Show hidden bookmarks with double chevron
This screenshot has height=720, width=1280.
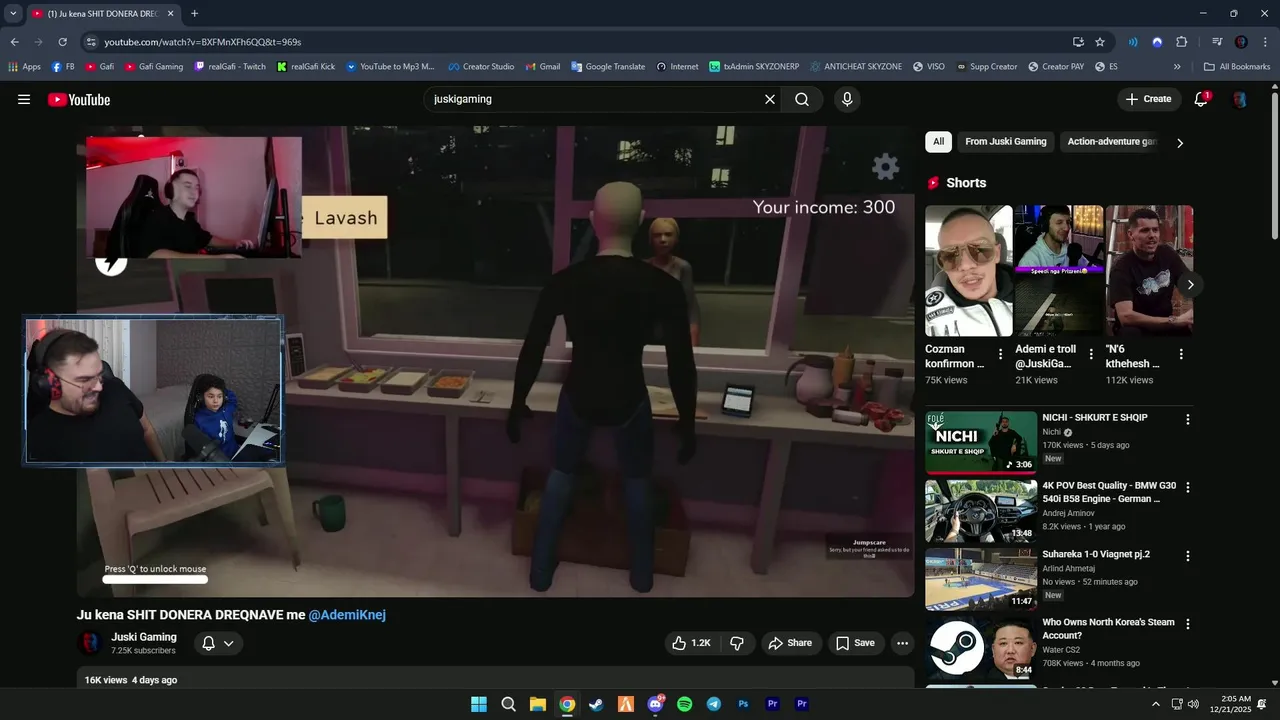(x=1177, y=67)
